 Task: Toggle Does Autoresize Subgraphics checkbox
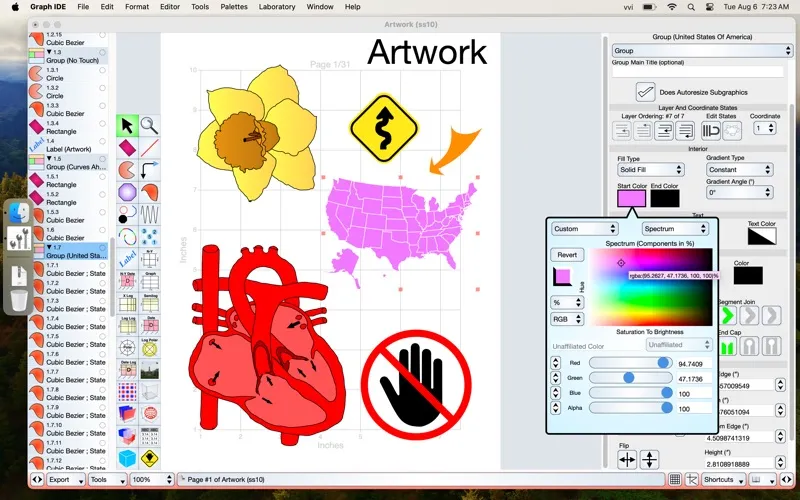(x=646, y=92)
